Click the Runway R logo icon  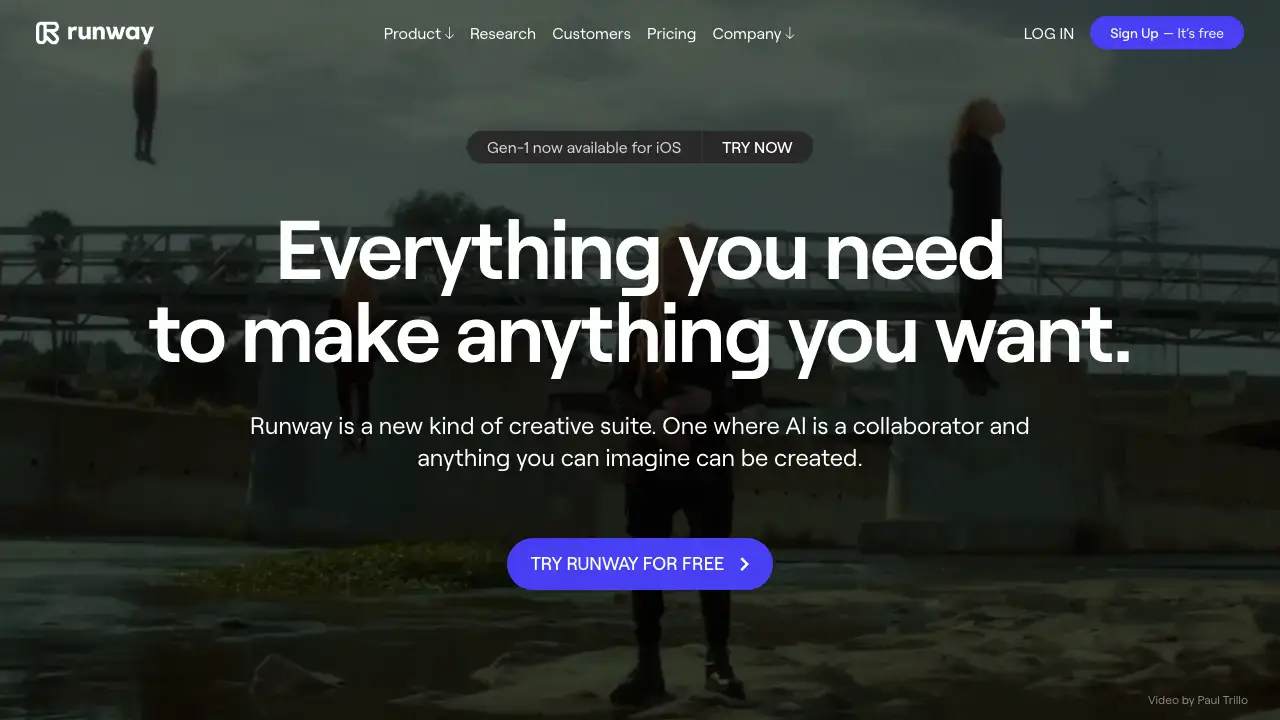(47, 33)
